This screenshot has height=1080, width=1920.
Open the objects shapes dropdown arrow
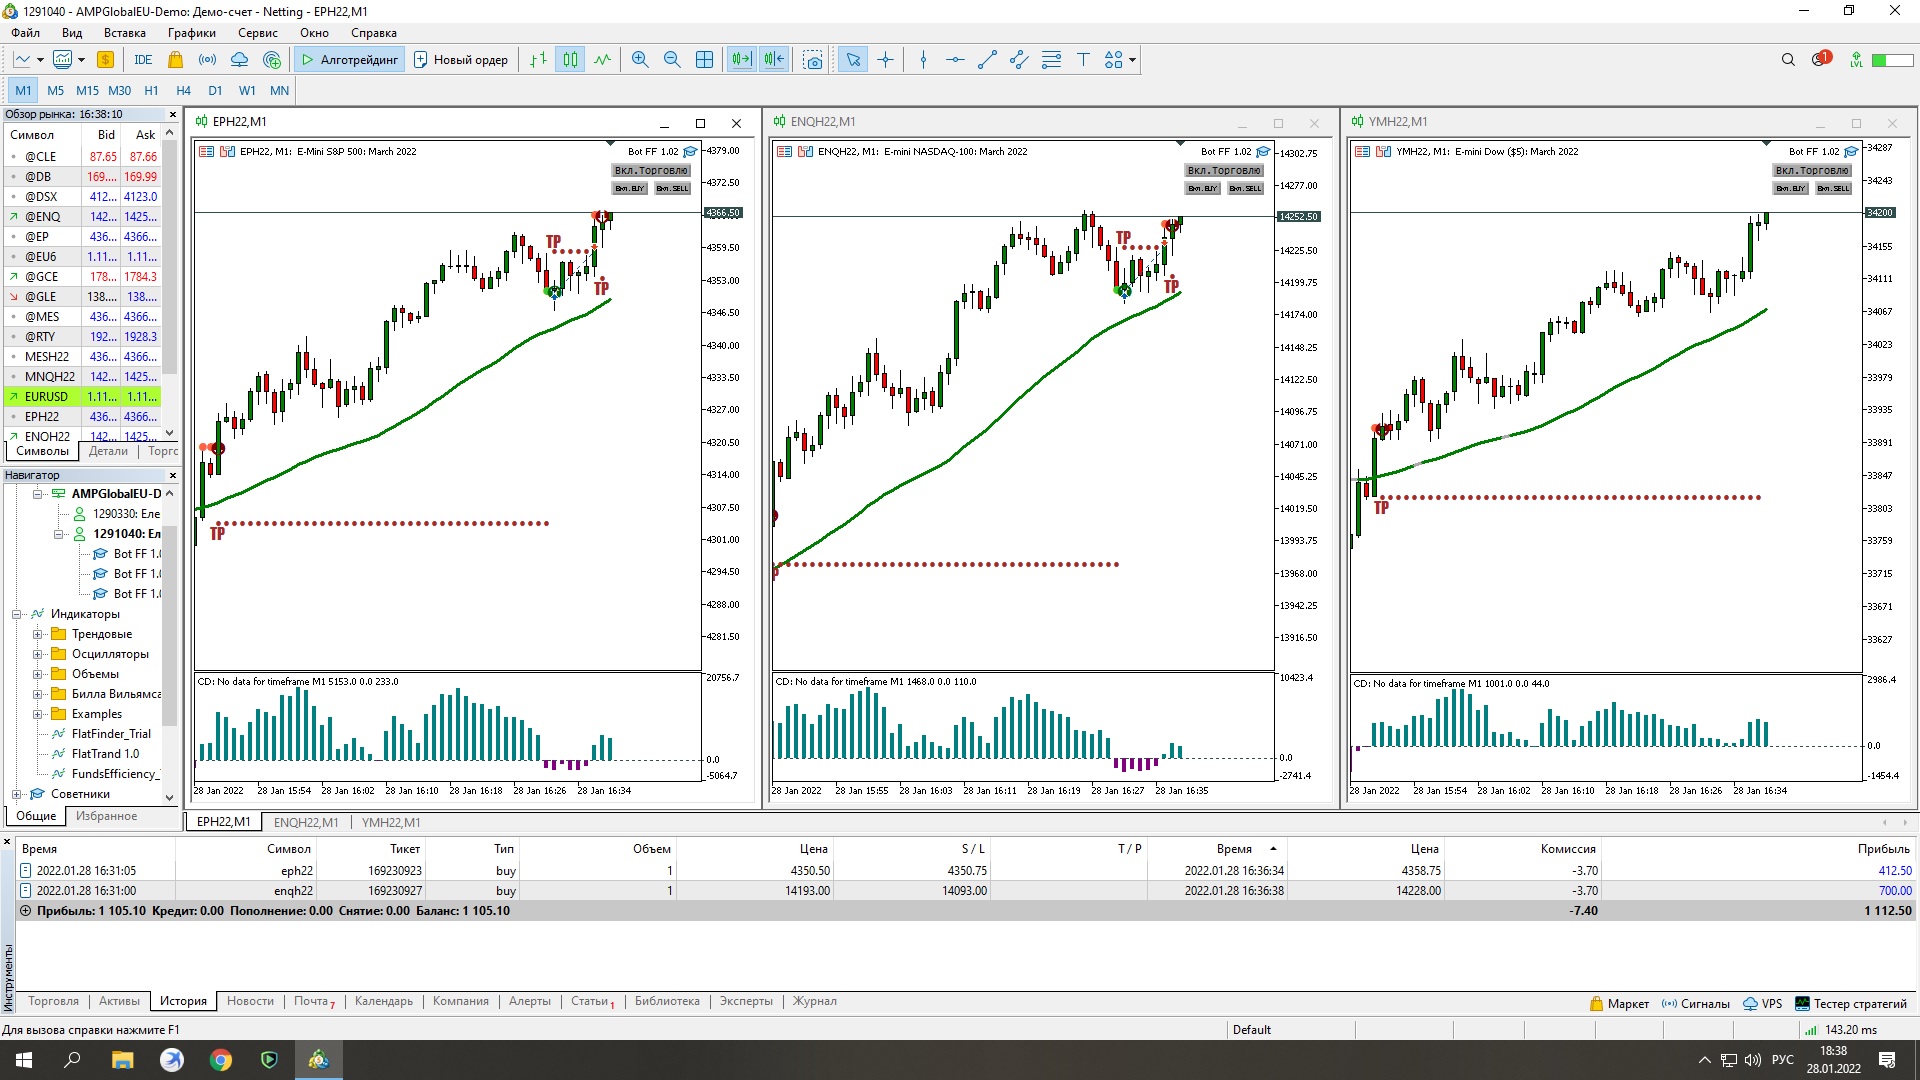click(x=1132, y=60)
